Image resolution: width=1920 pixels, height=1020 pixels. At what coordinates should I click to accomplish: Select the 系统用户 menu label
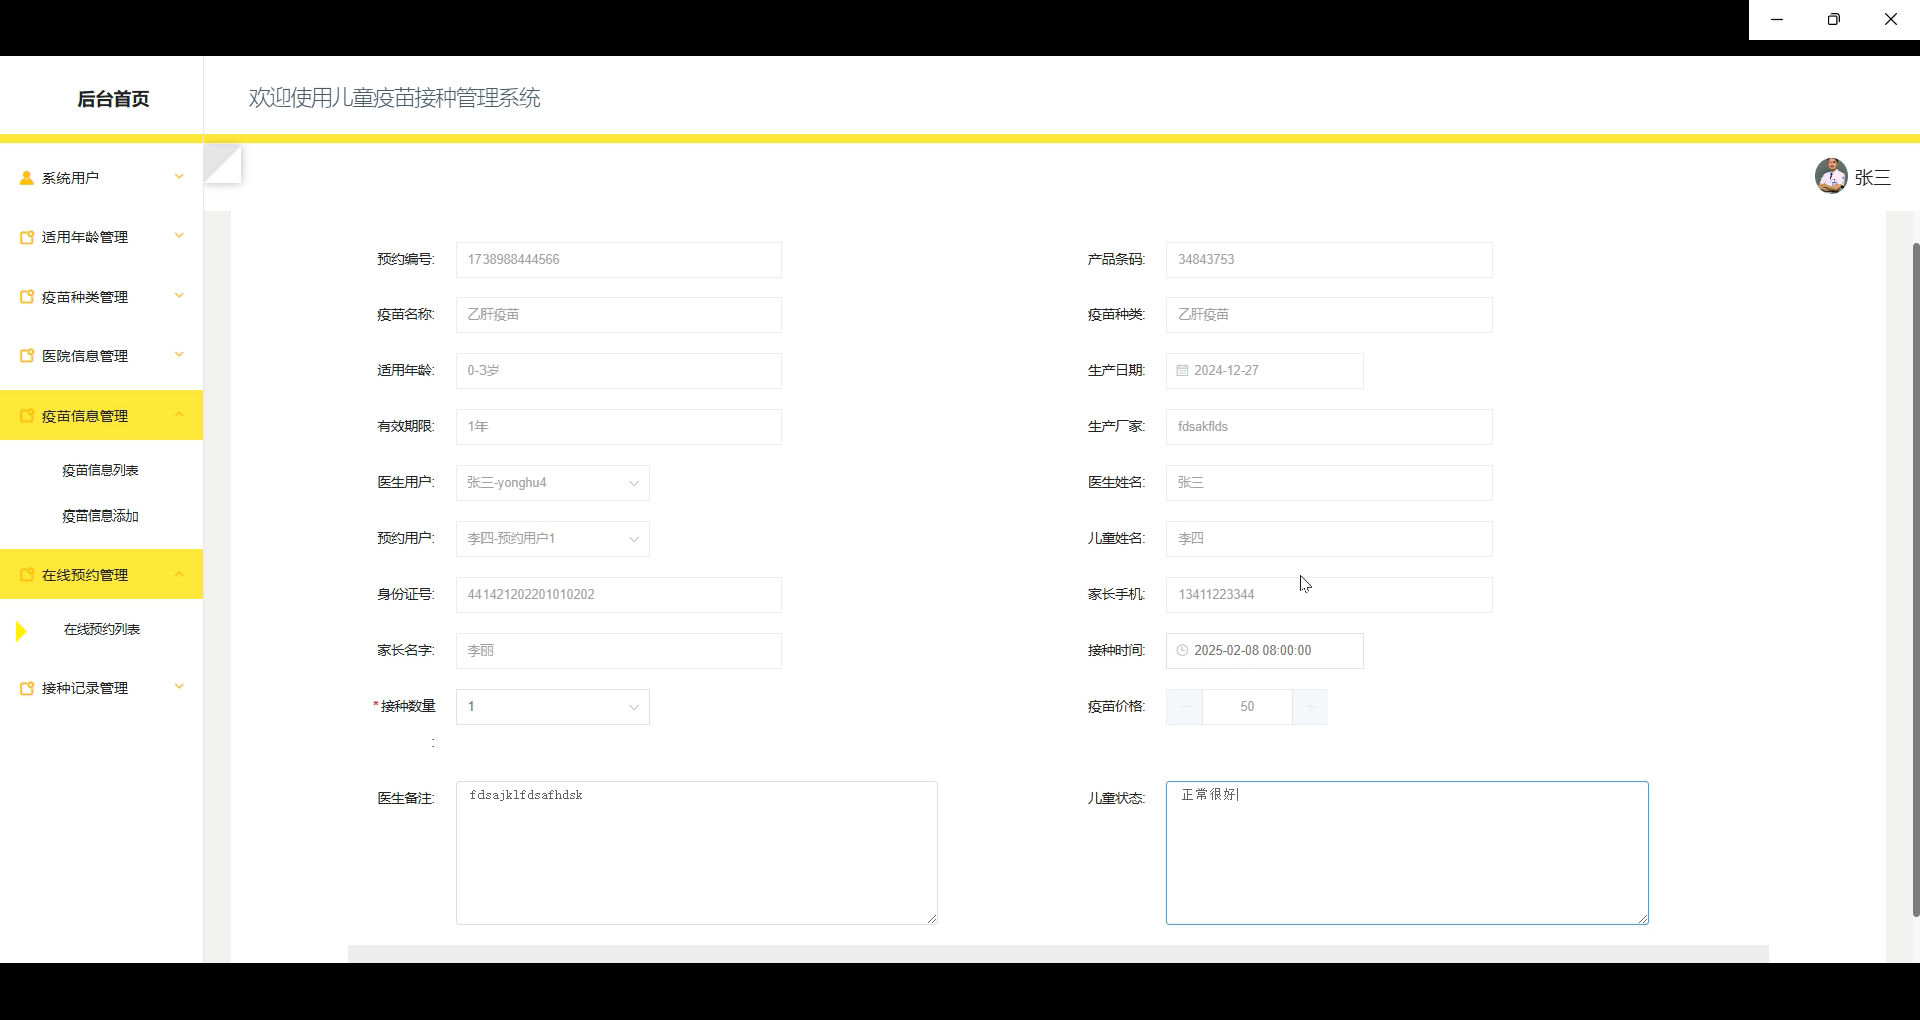[70, 178]
